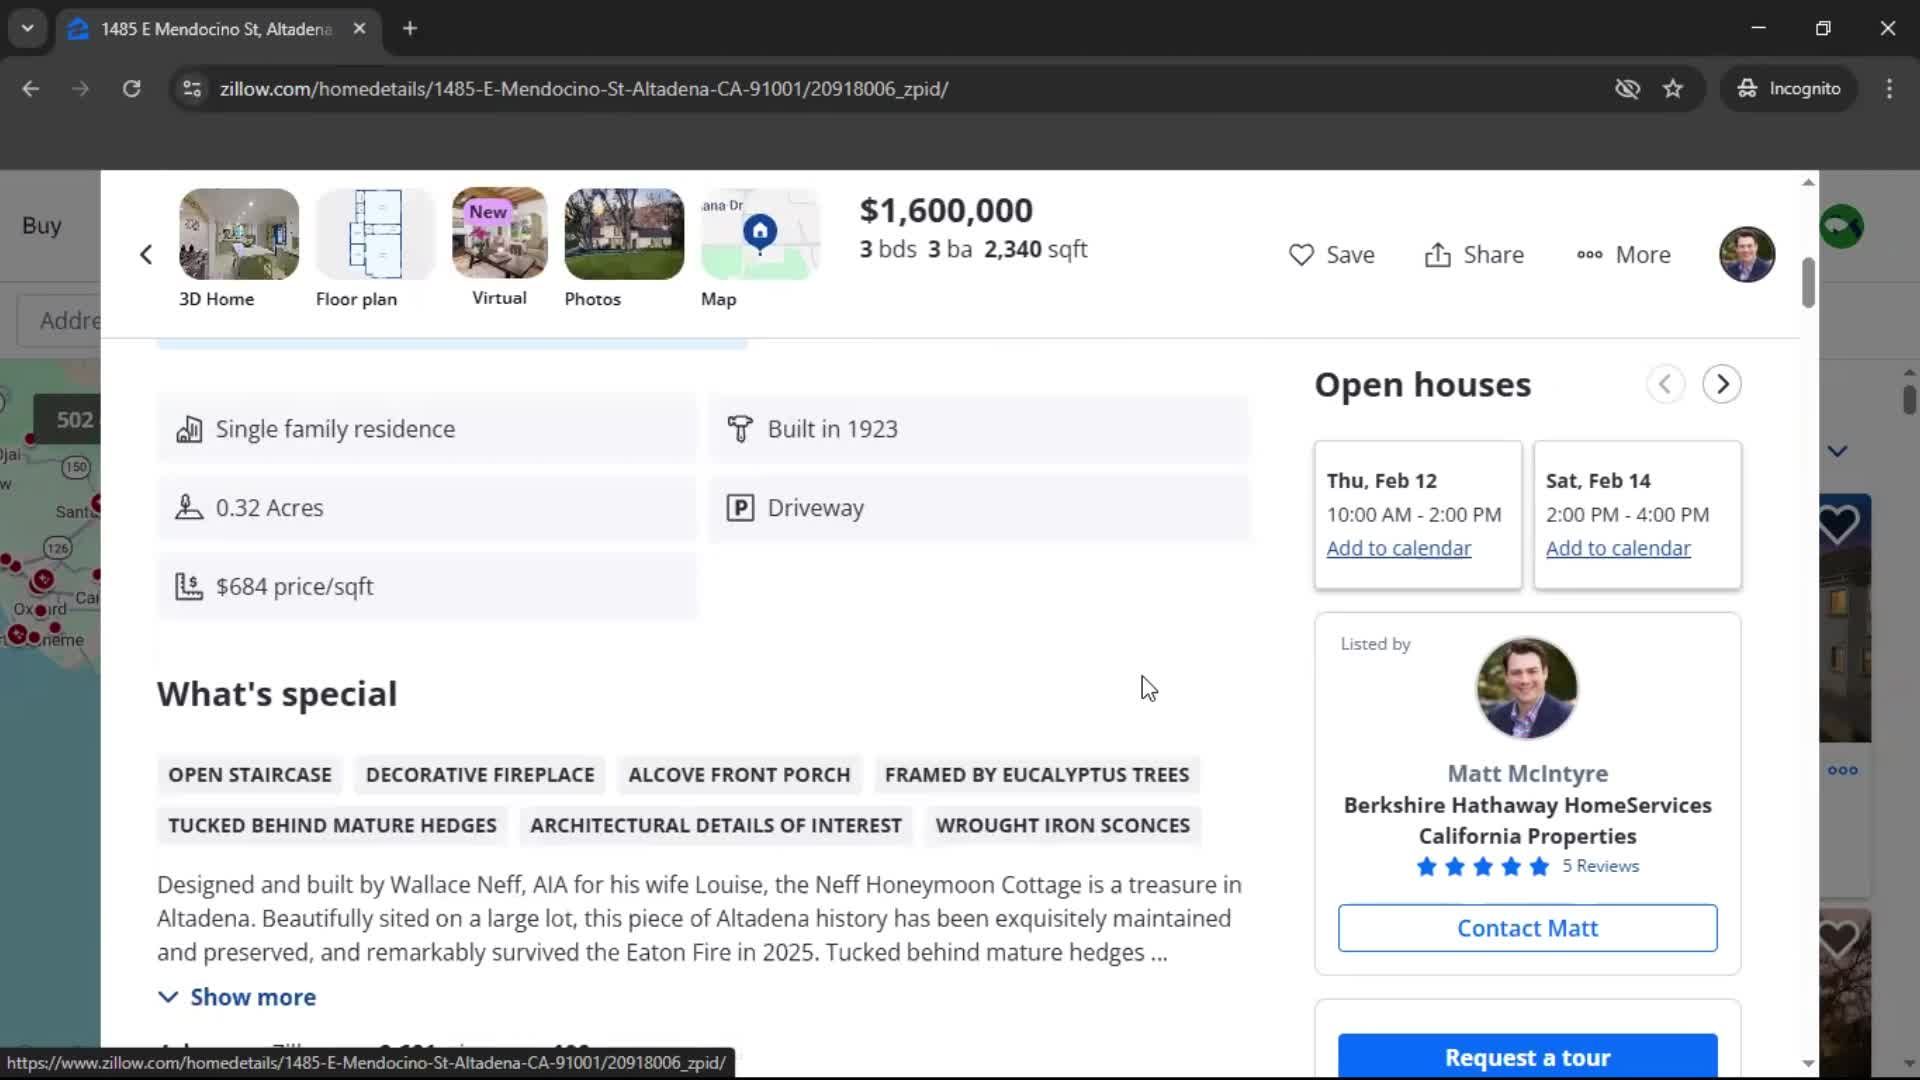The width and height of the screenshot is (1920, 1080).
Task: Toggle the bookmark star in the address bar
Action: (1673, 88)
